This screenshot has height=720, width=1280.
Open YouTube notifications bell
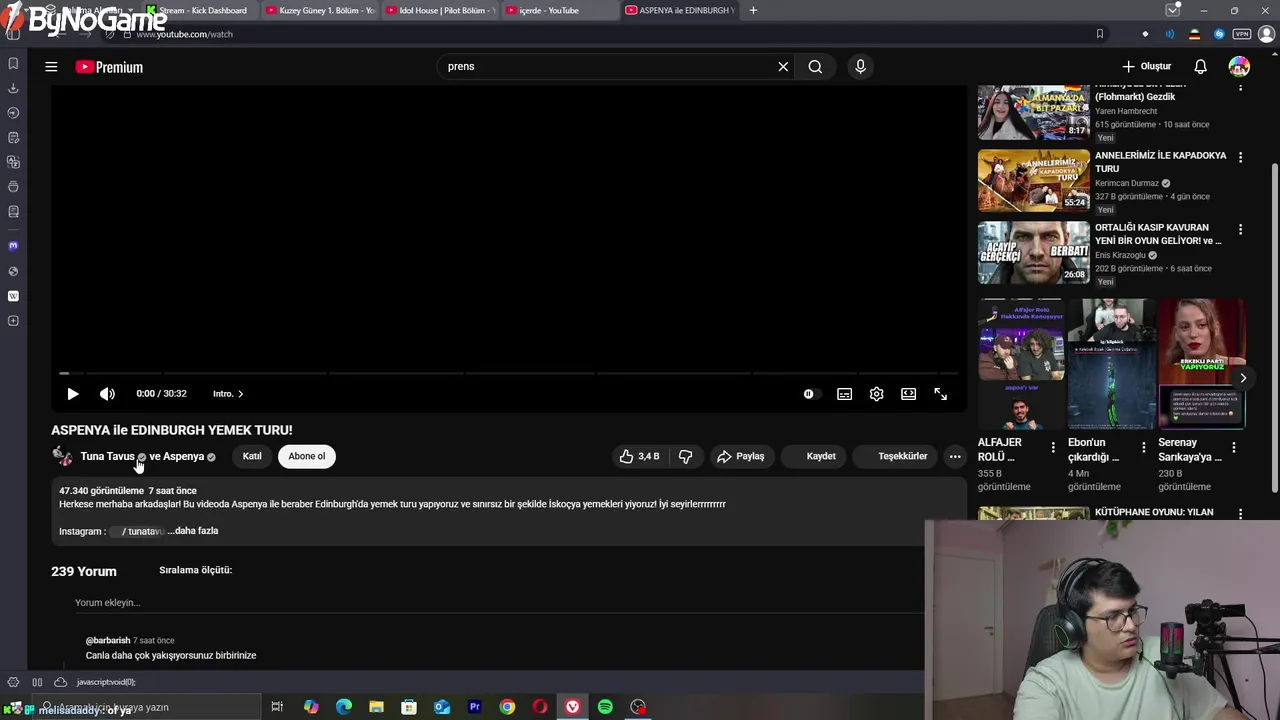coord(1200,66)
